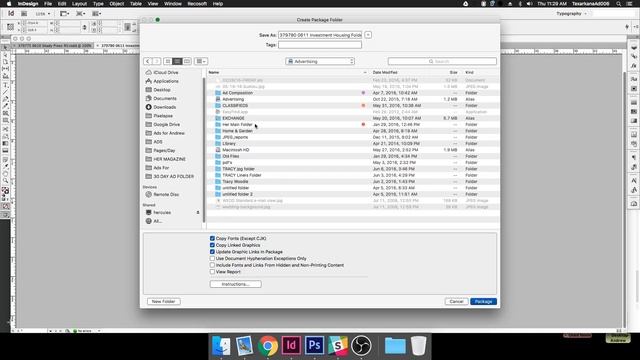
Task: Select the Her Main Folder row
Action: pos(353,124)
